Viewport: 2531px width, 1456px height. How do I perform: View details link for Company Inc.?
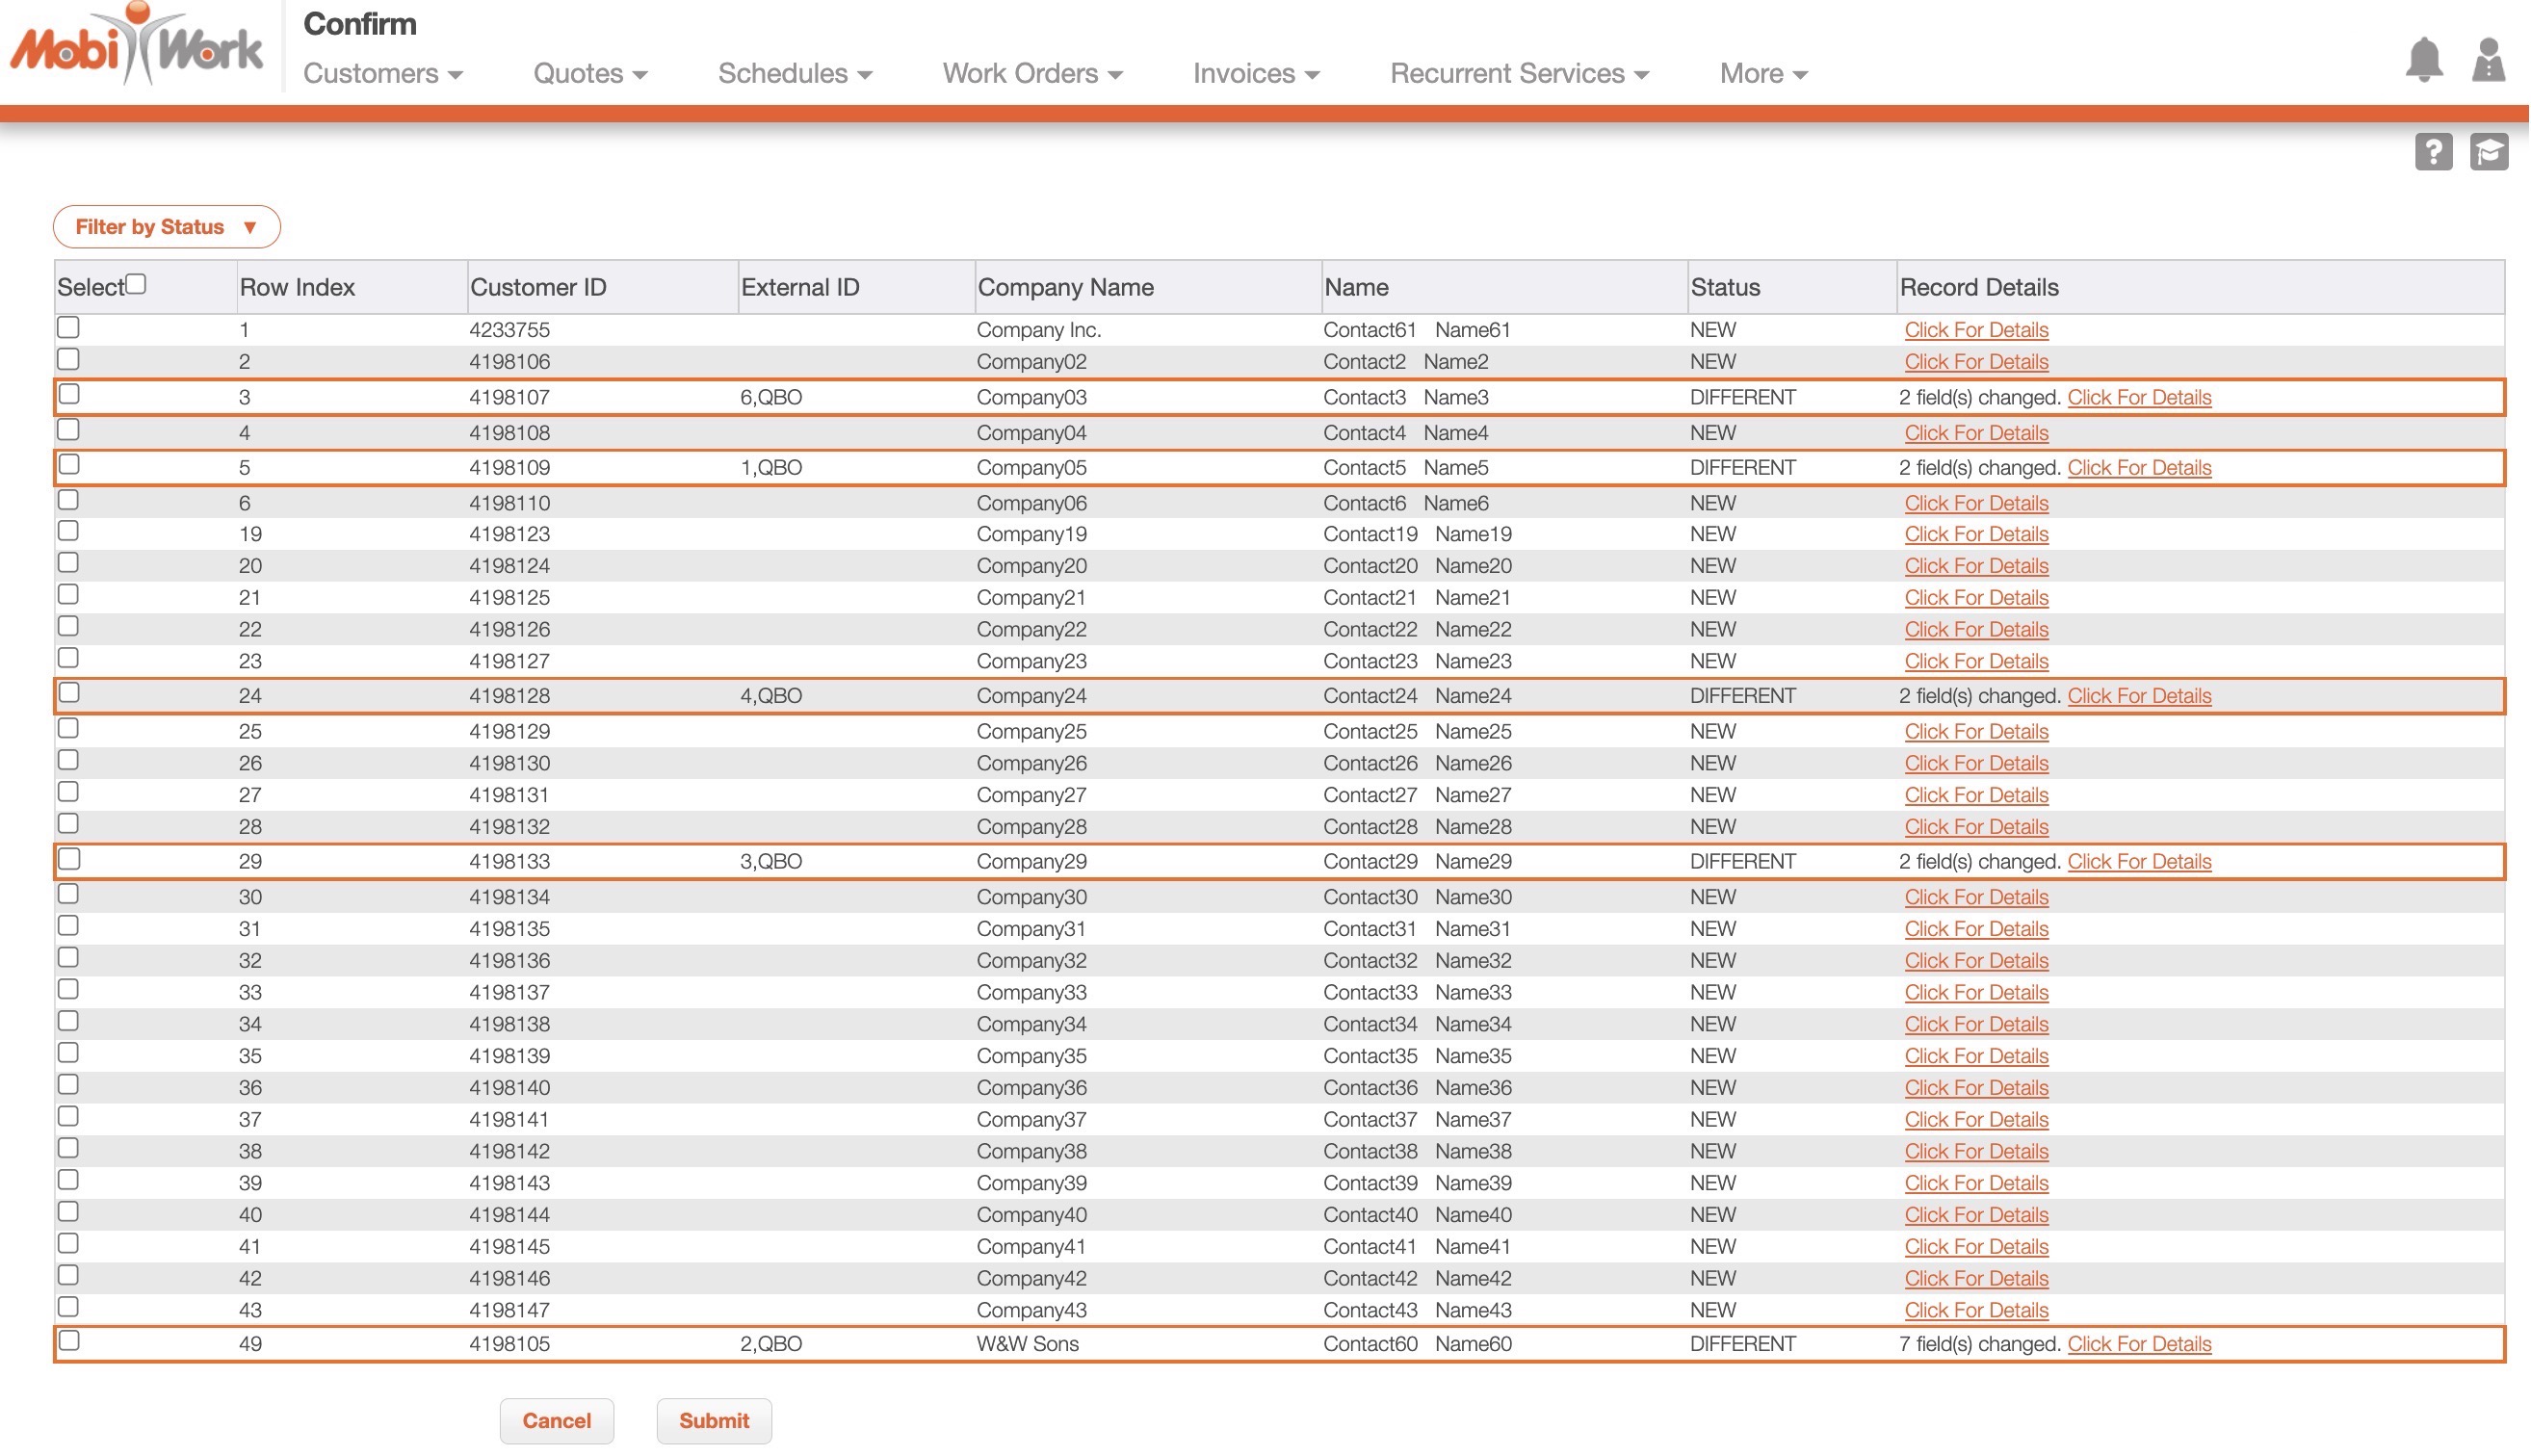point(1976,330)
